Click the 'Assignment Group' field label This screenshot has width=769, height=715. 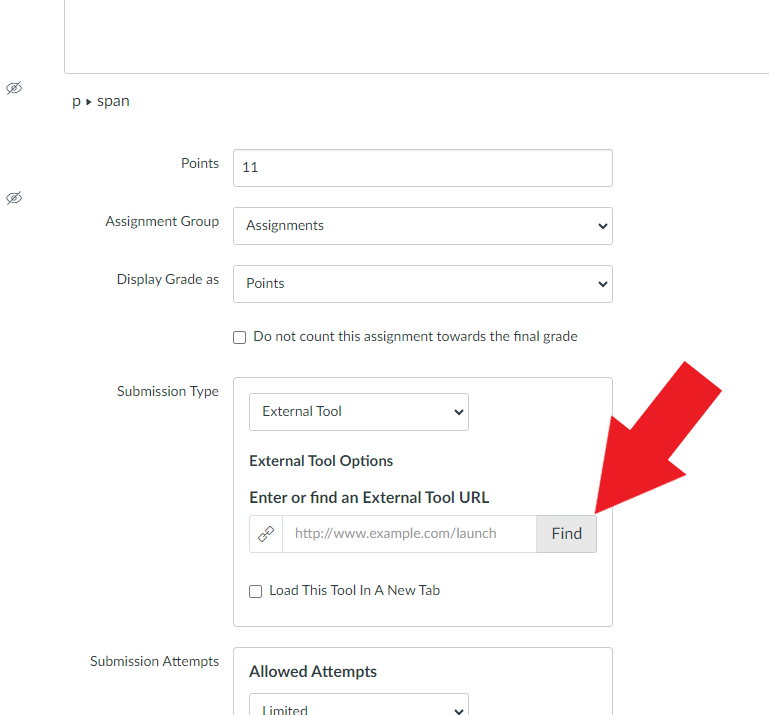162,222
